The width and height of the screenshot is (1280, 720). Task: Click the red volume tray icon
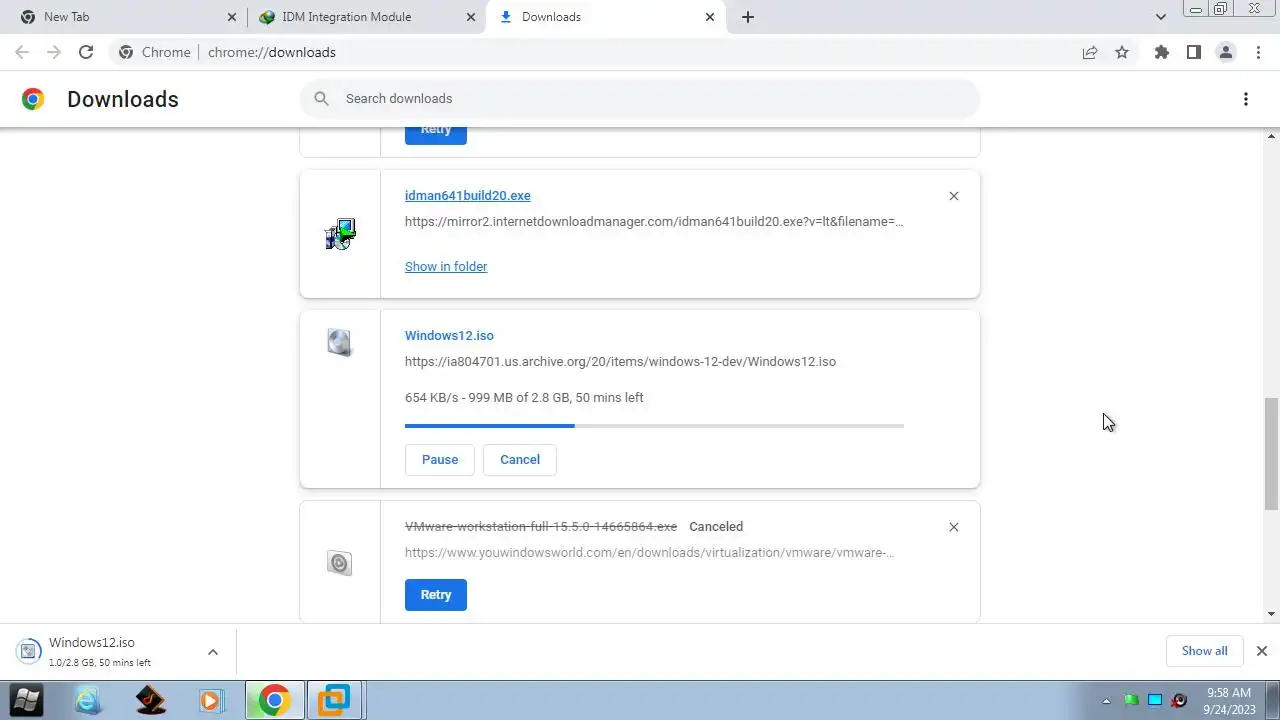(x=1179, y=700)
